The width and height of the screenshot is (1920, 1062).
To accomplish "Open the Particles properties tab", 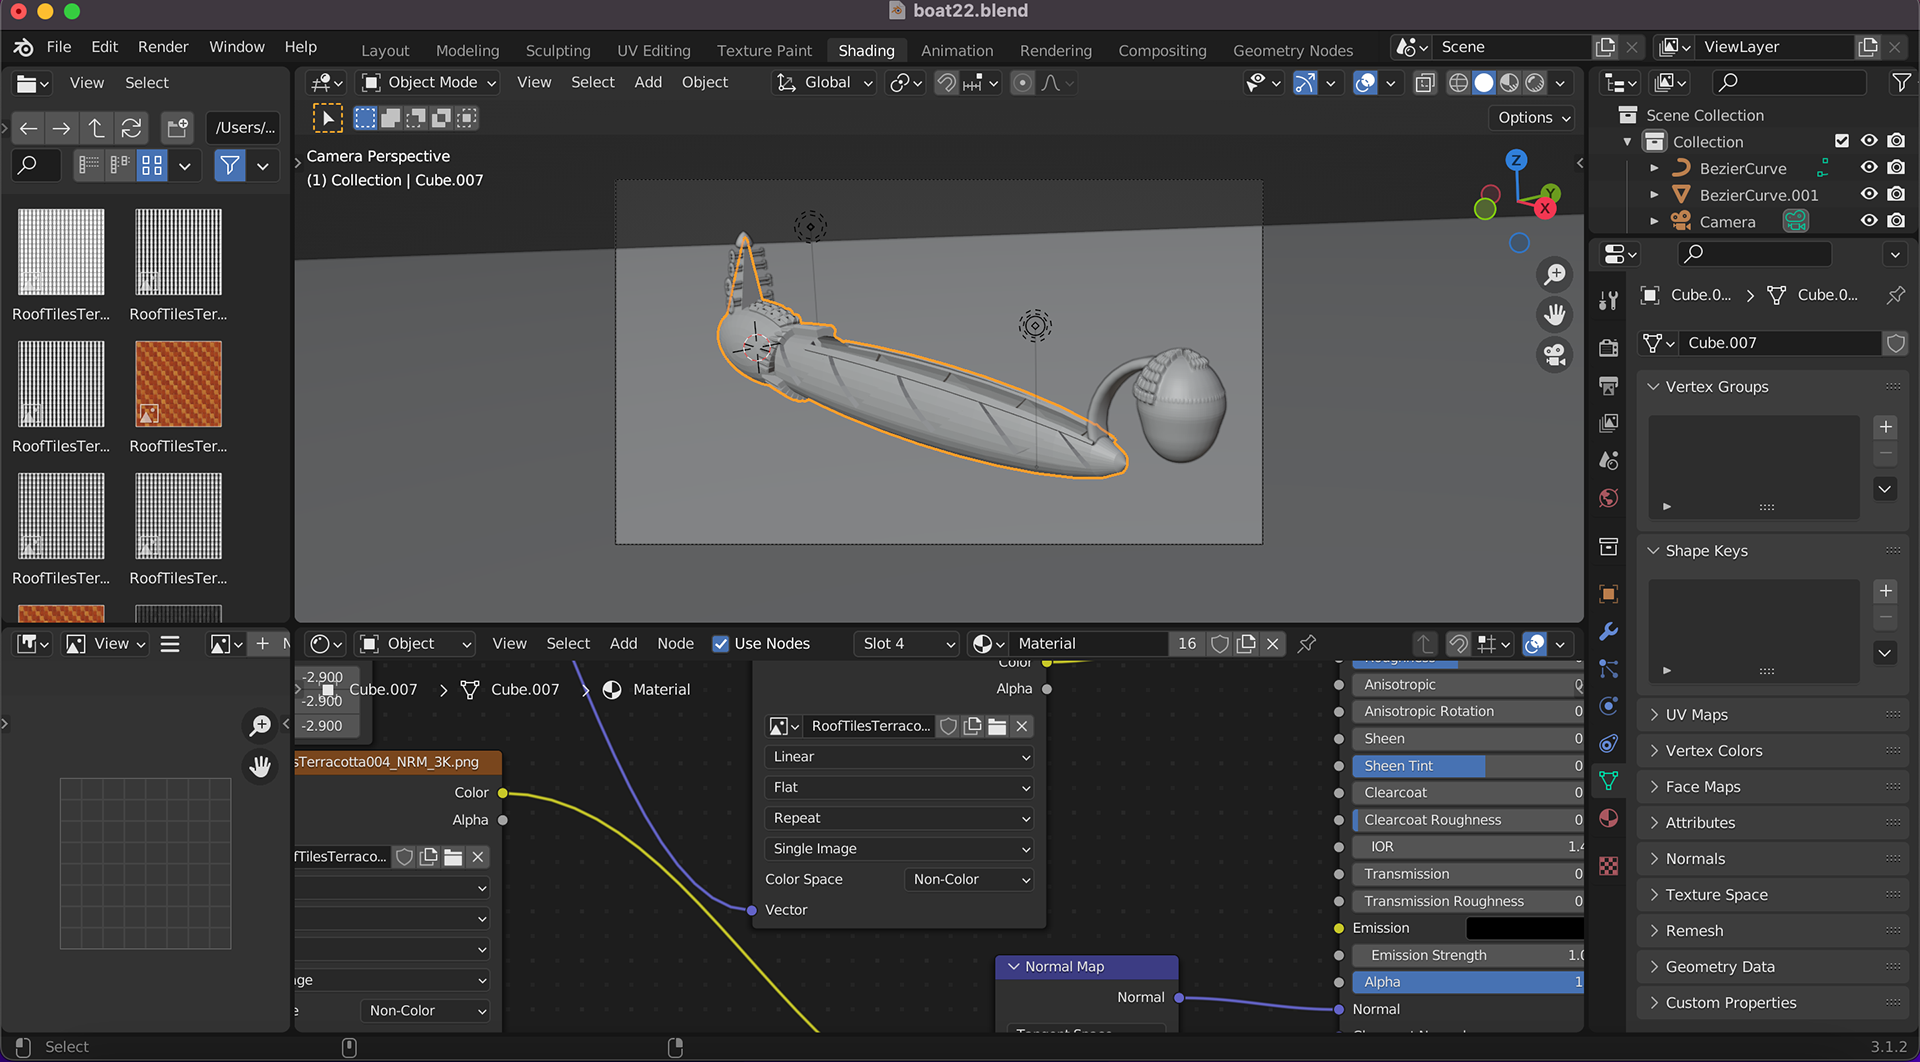I will 1608,668.
